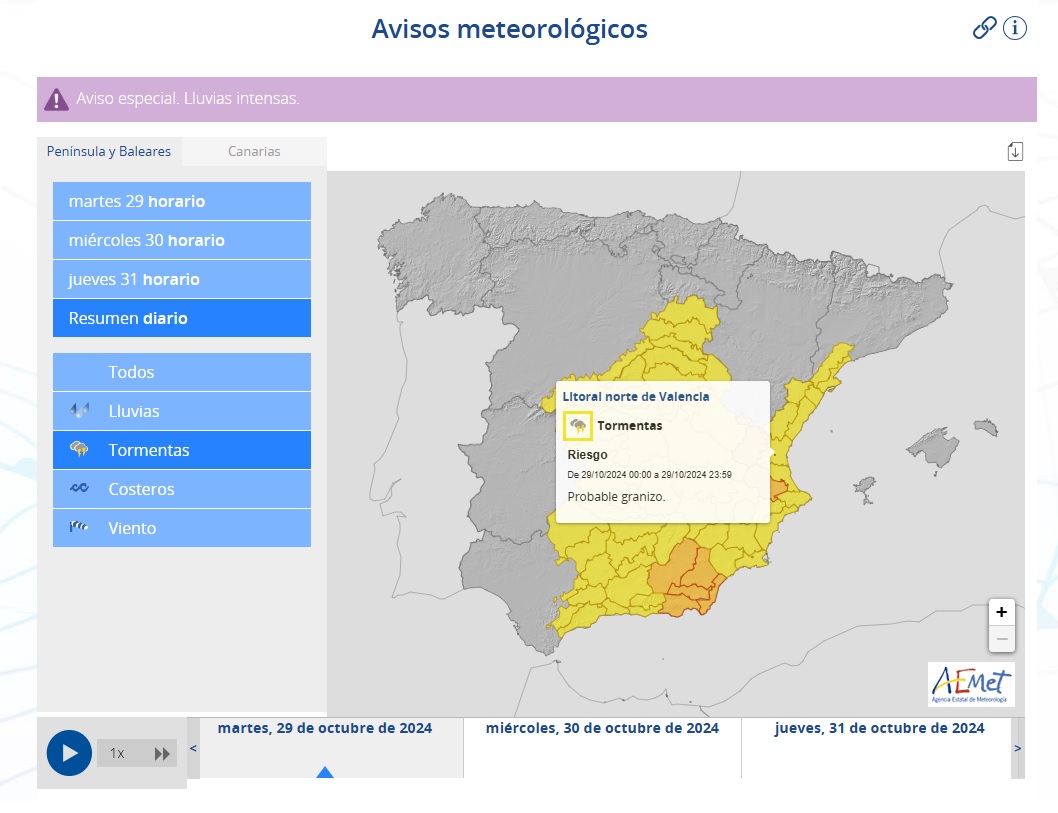Zoom in on the map

click(x=1001, y=611)
